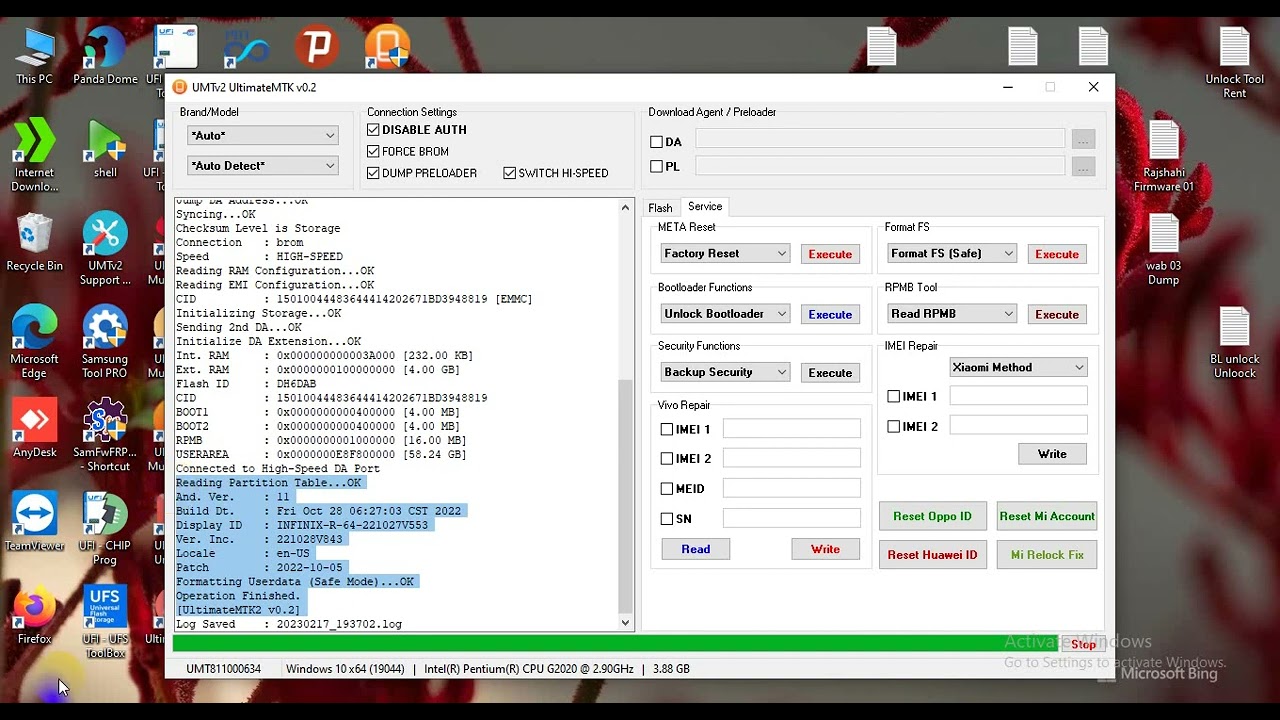1280x720 pixels.
Task: Open the orange phone shield desktop shortcut
Action: 387,47
